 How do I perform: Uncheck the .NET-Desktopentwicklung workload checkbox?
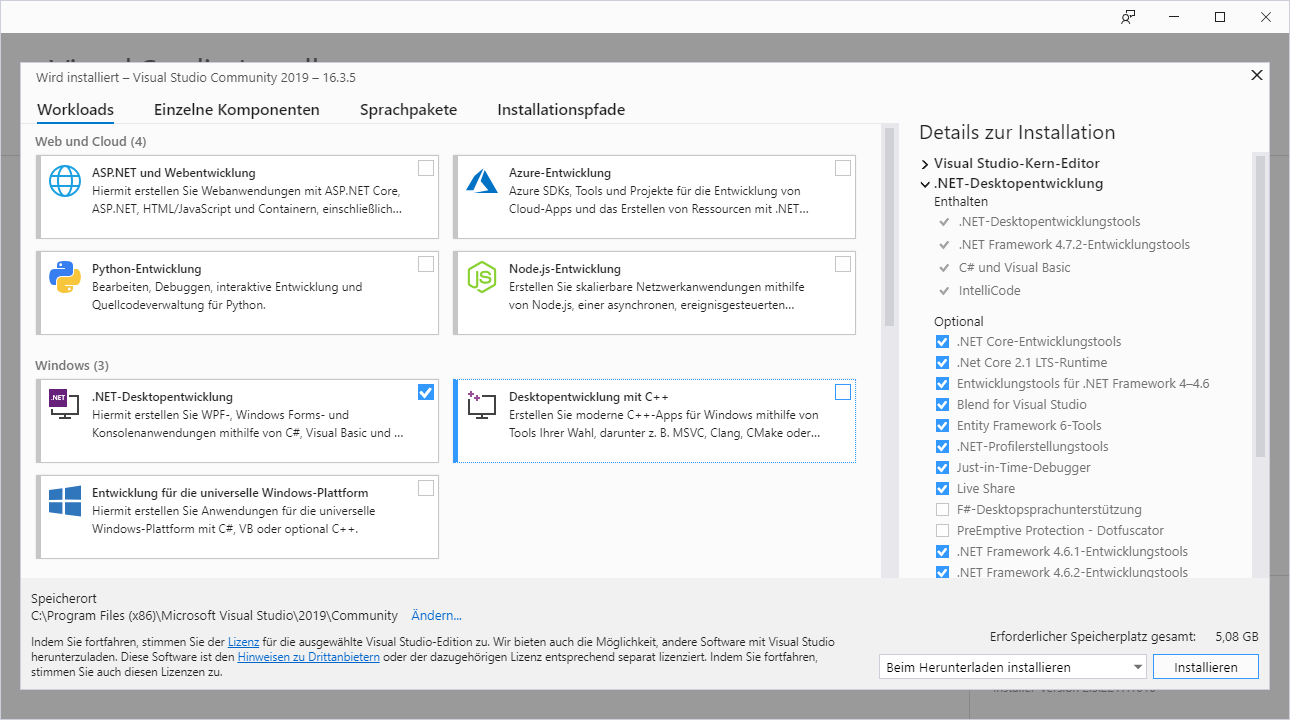[426, 392]
